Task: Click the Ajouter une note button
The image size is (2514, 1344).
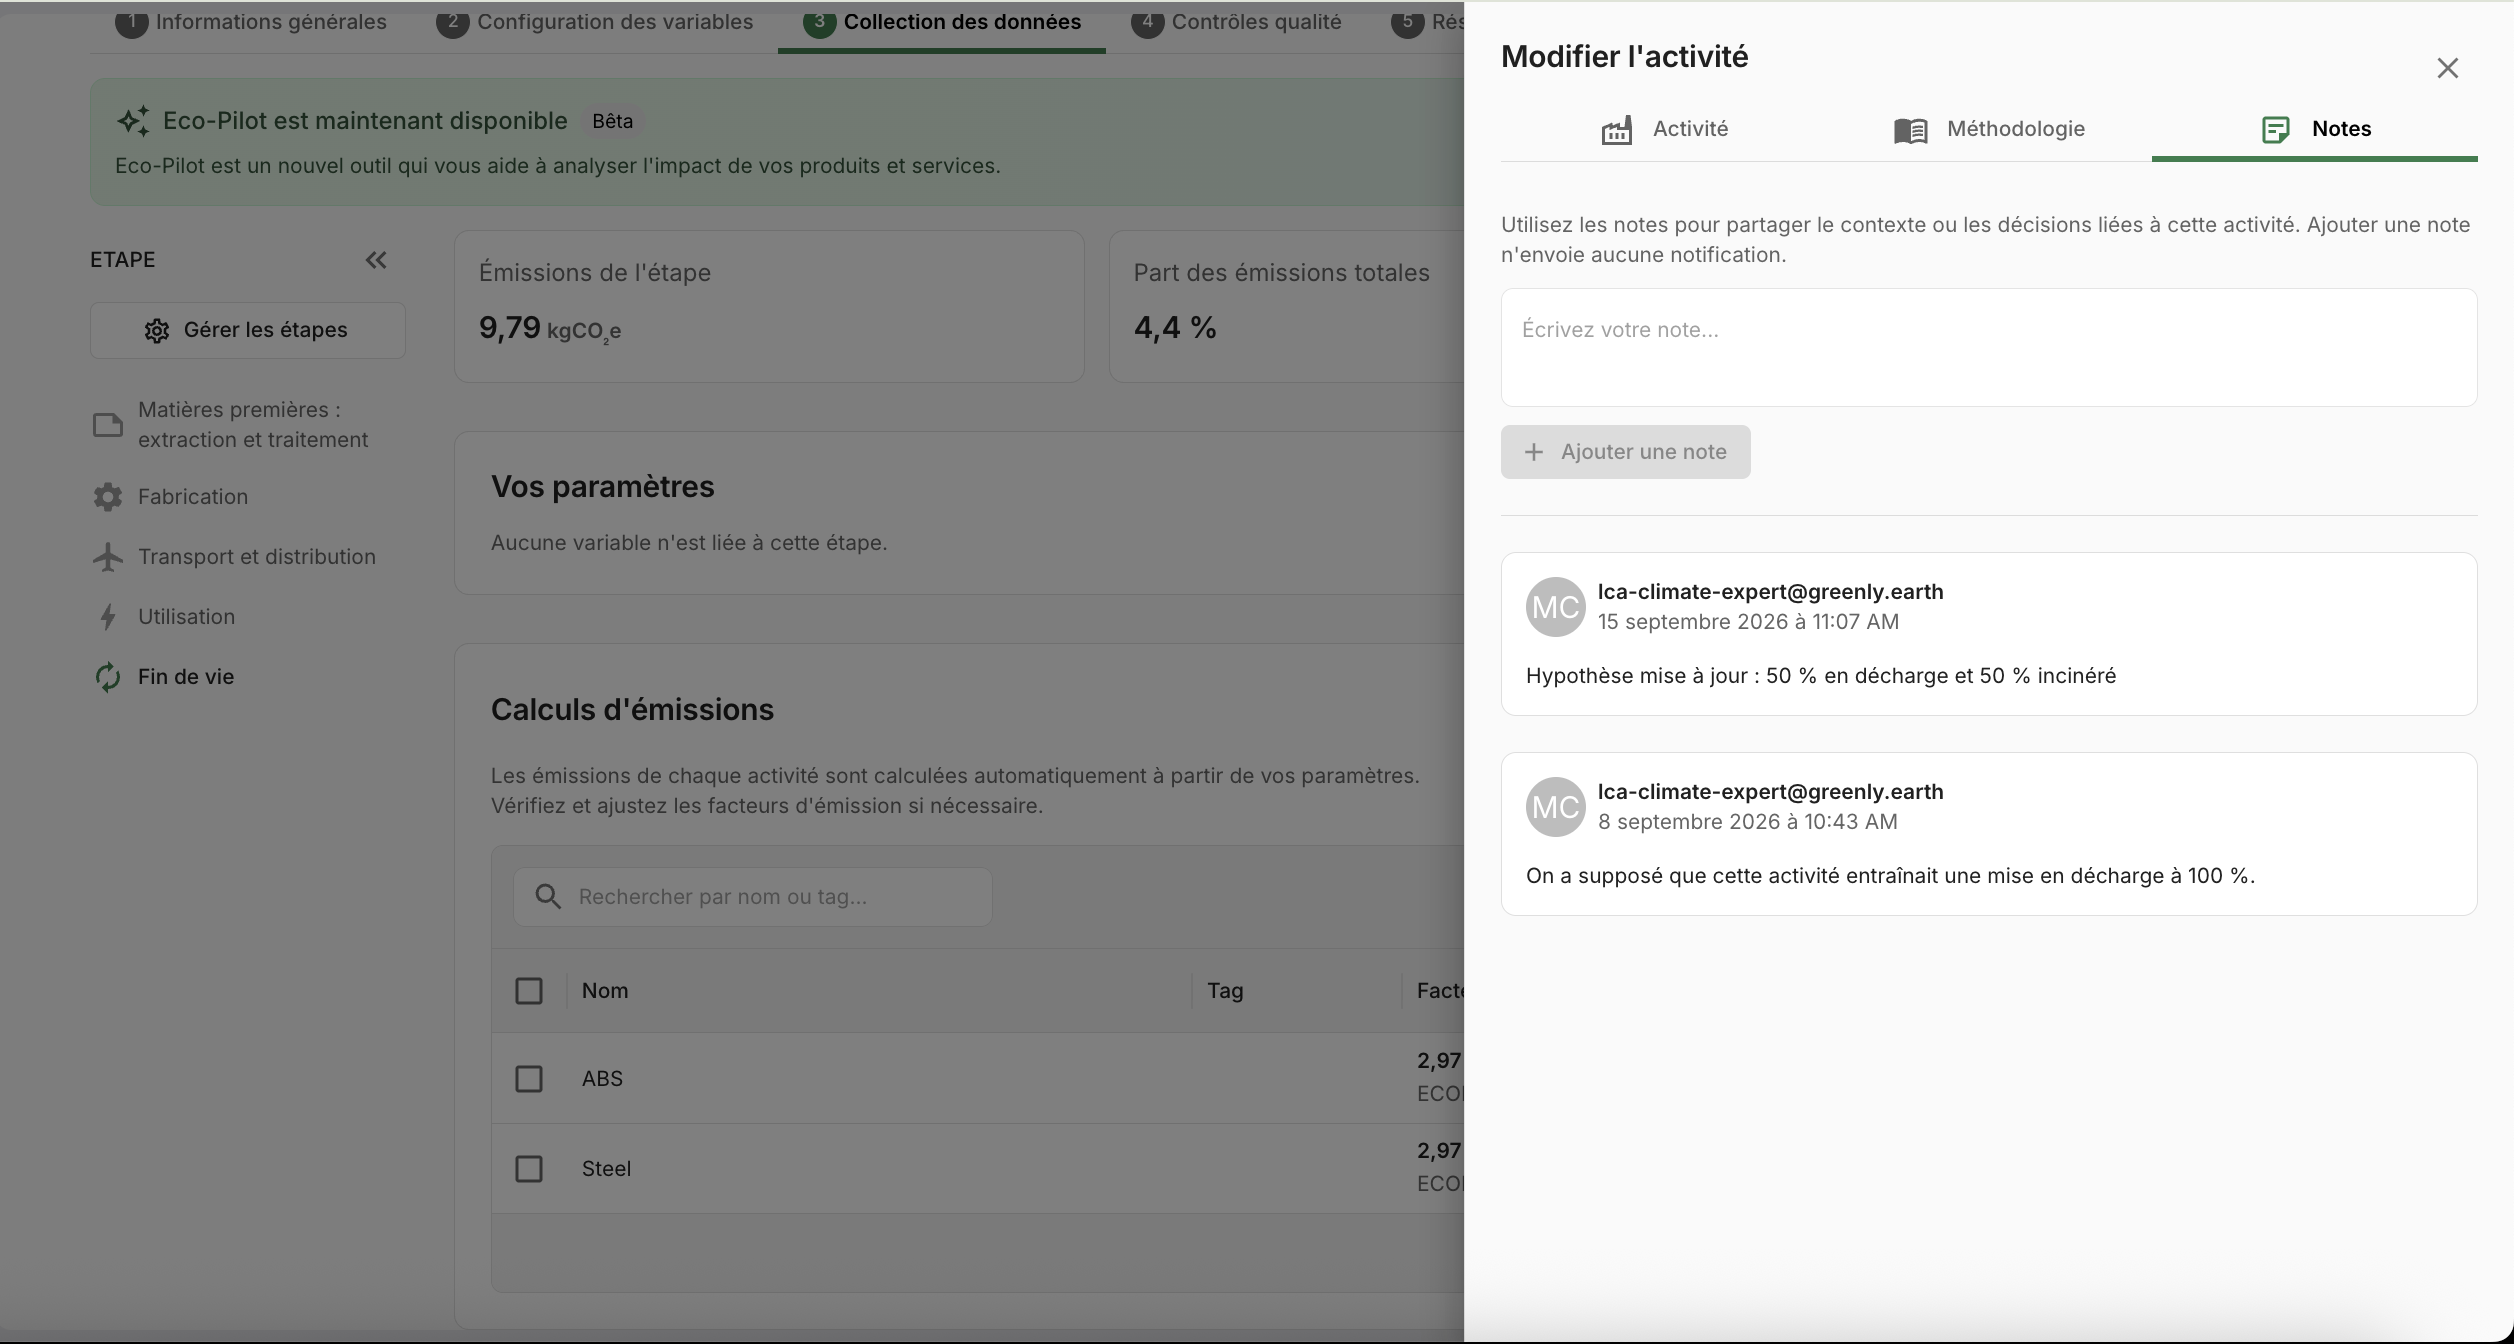Action: (x=1625, y=452)
